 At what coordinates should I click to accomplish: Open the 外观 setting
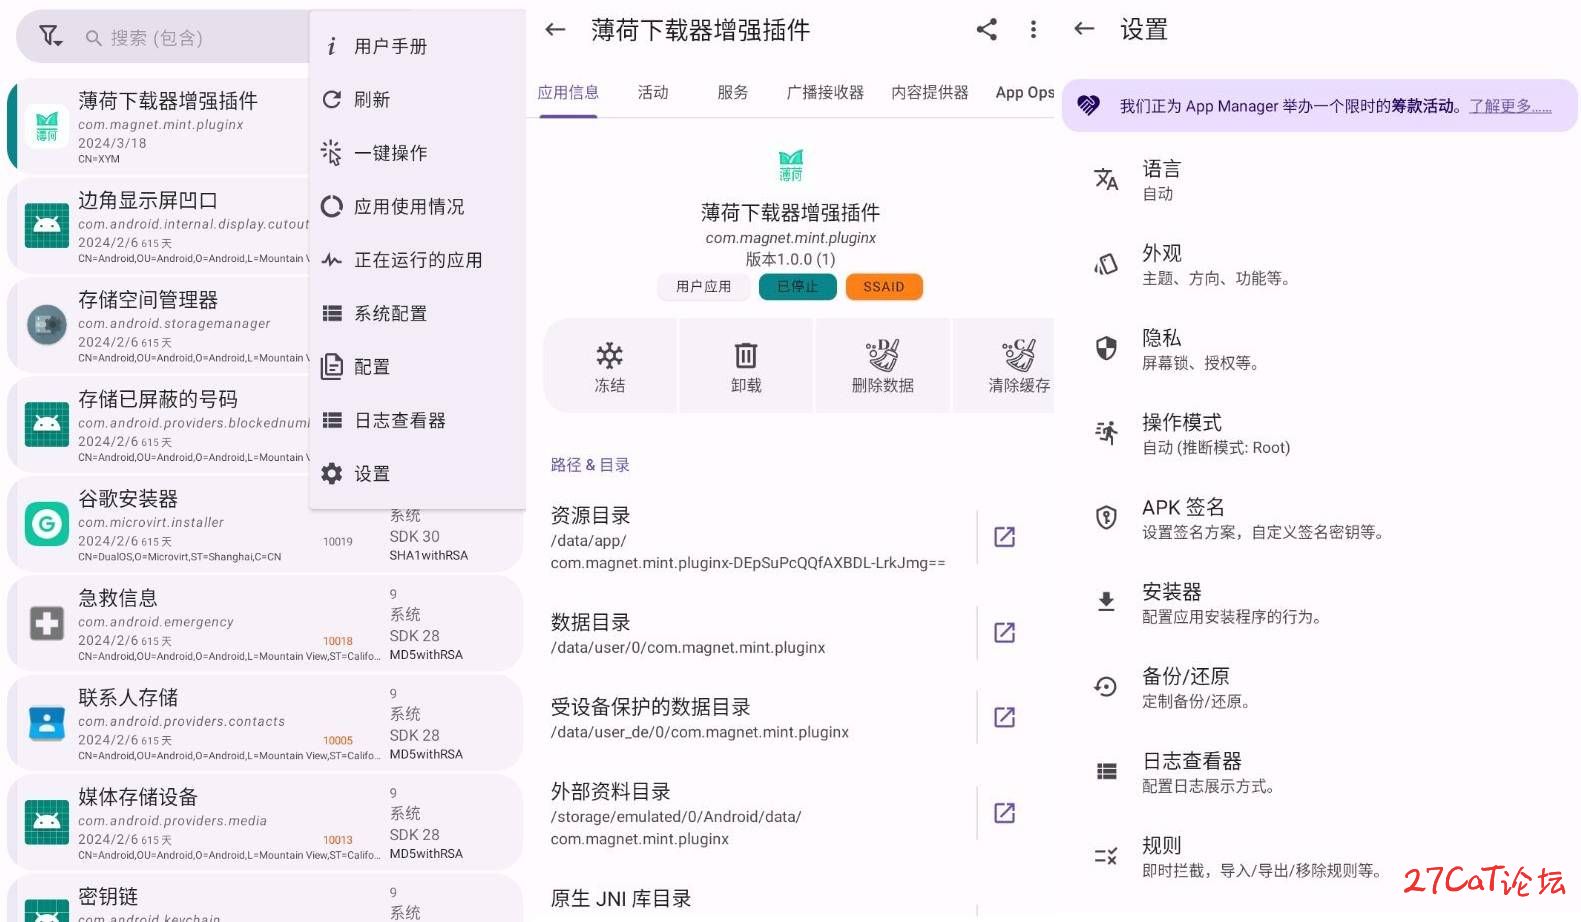pyautogui.click(x=1320, y=265)
